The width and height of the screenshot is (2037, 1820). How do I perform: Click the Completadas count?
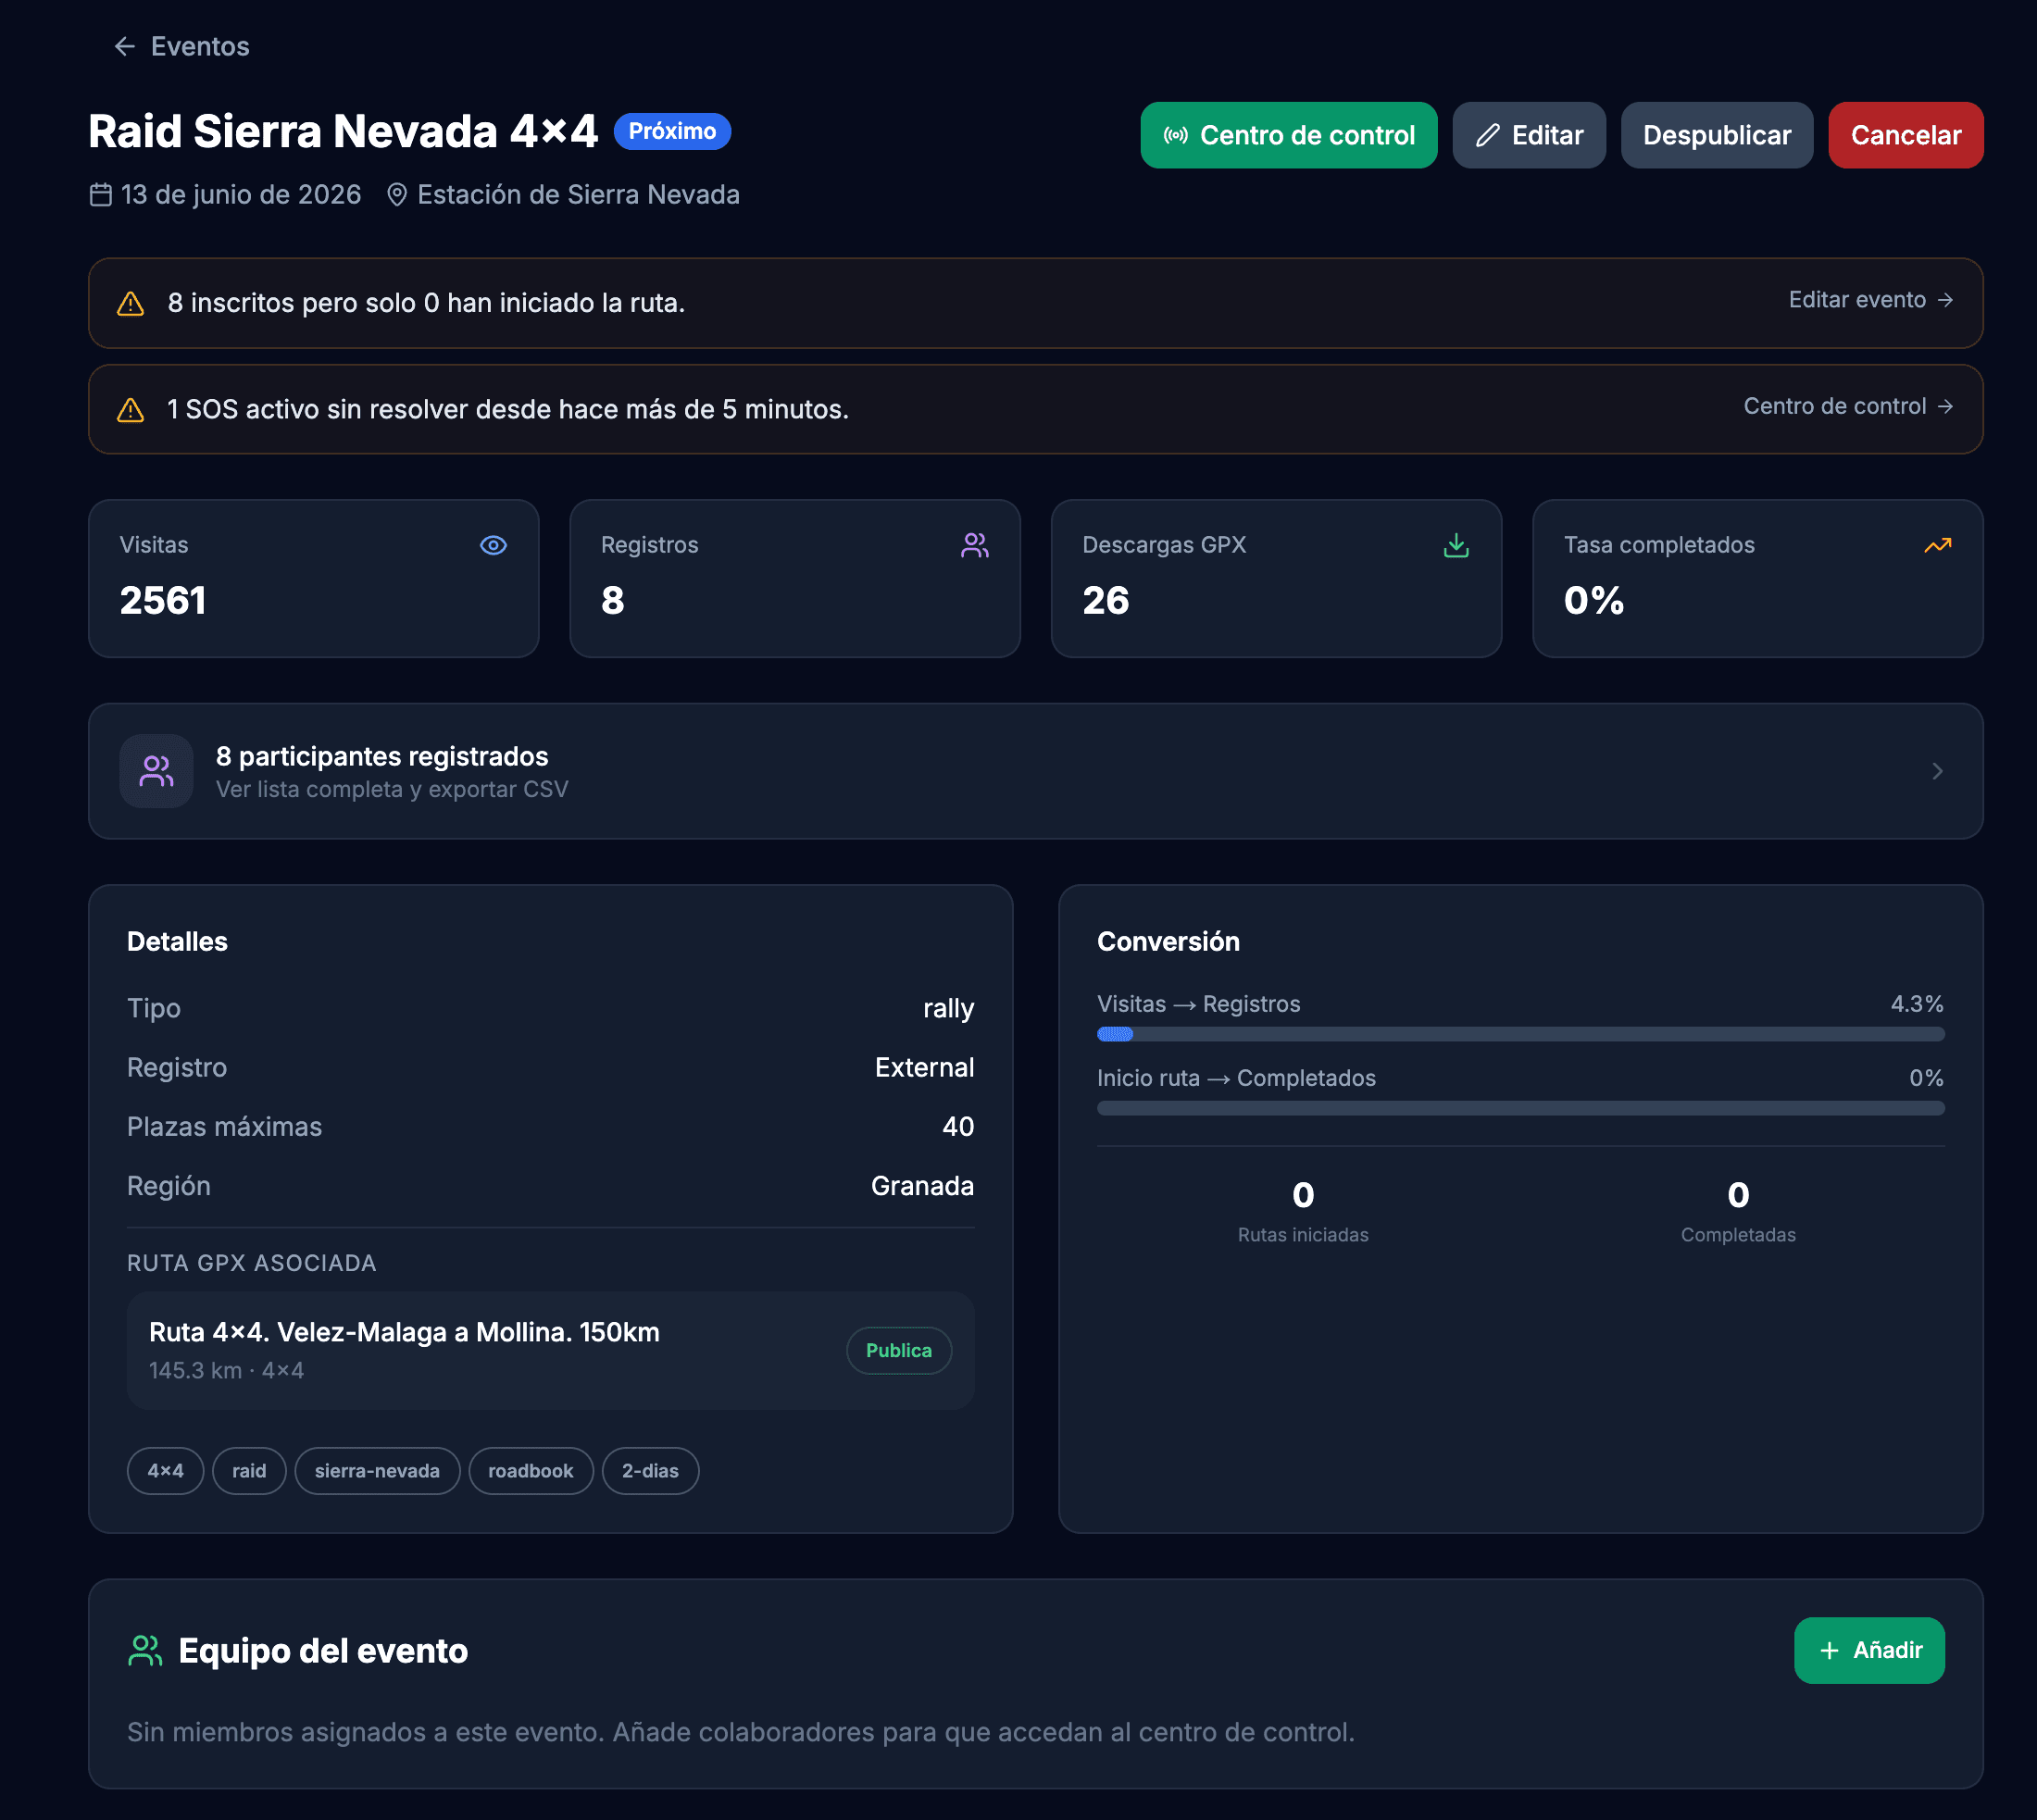click(1738, 1195)
